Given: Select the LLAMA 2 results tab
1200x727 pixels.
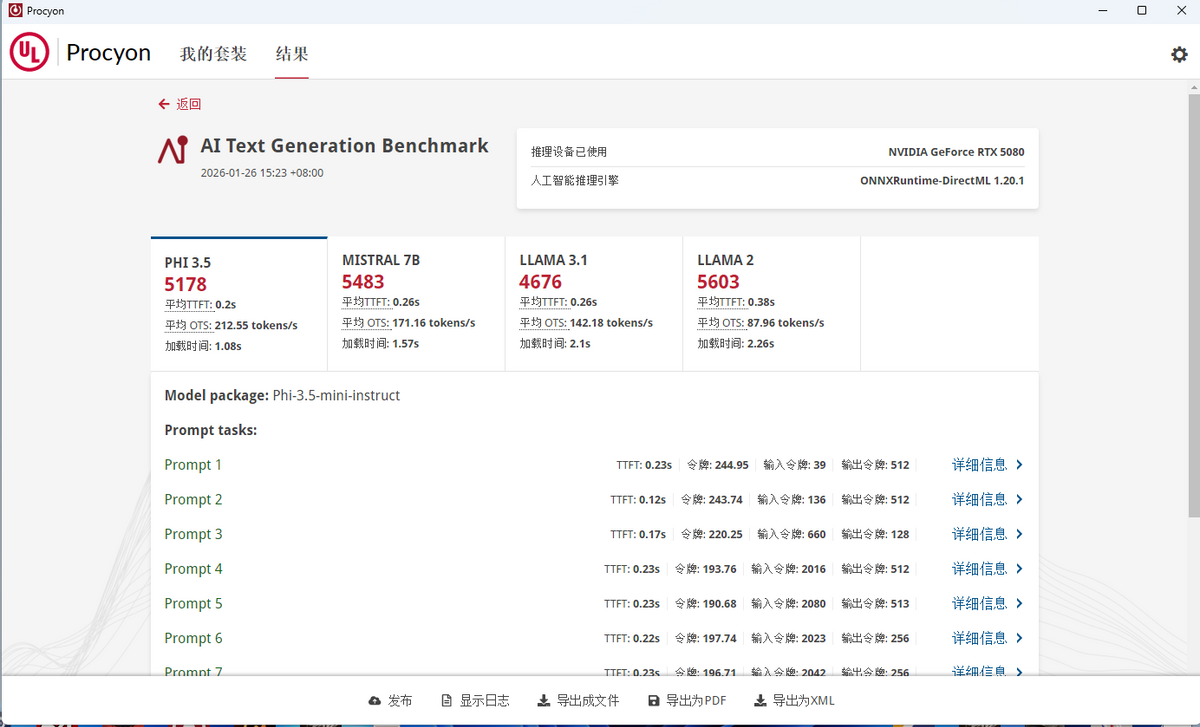Looking at the screenshot, I should (771, 303).
